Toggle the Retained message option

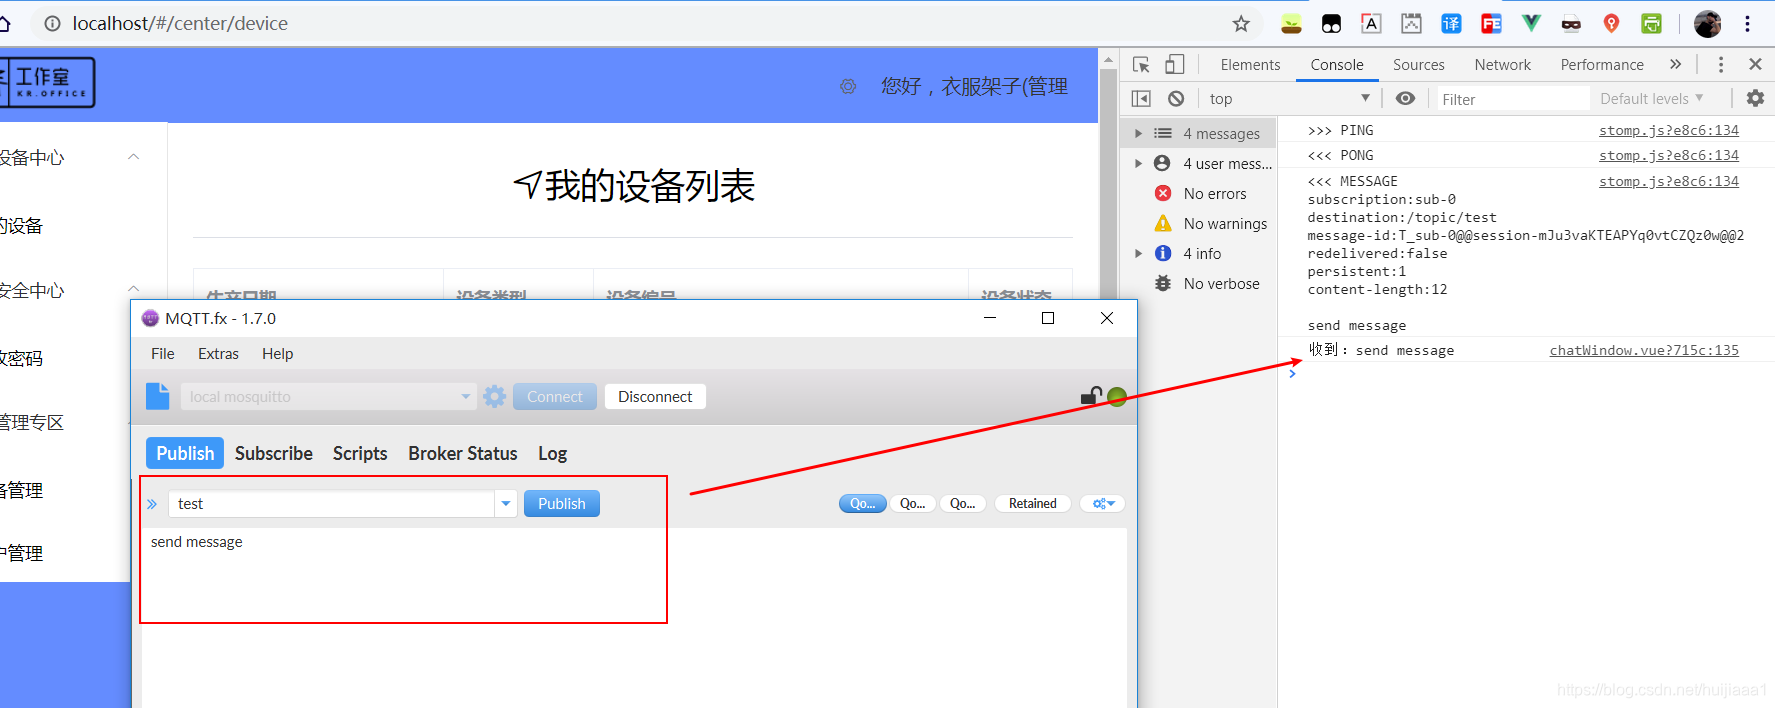tap(1033, 504)
